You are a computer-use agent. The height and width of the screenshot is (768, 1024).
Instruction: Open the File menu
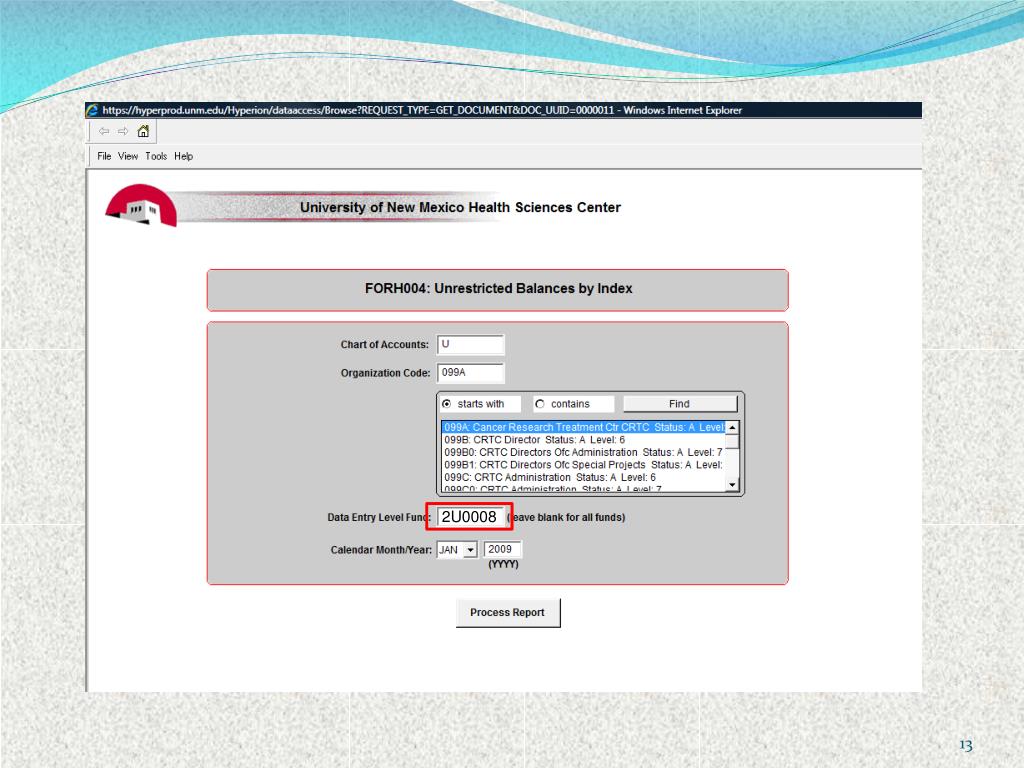[104, 156]
